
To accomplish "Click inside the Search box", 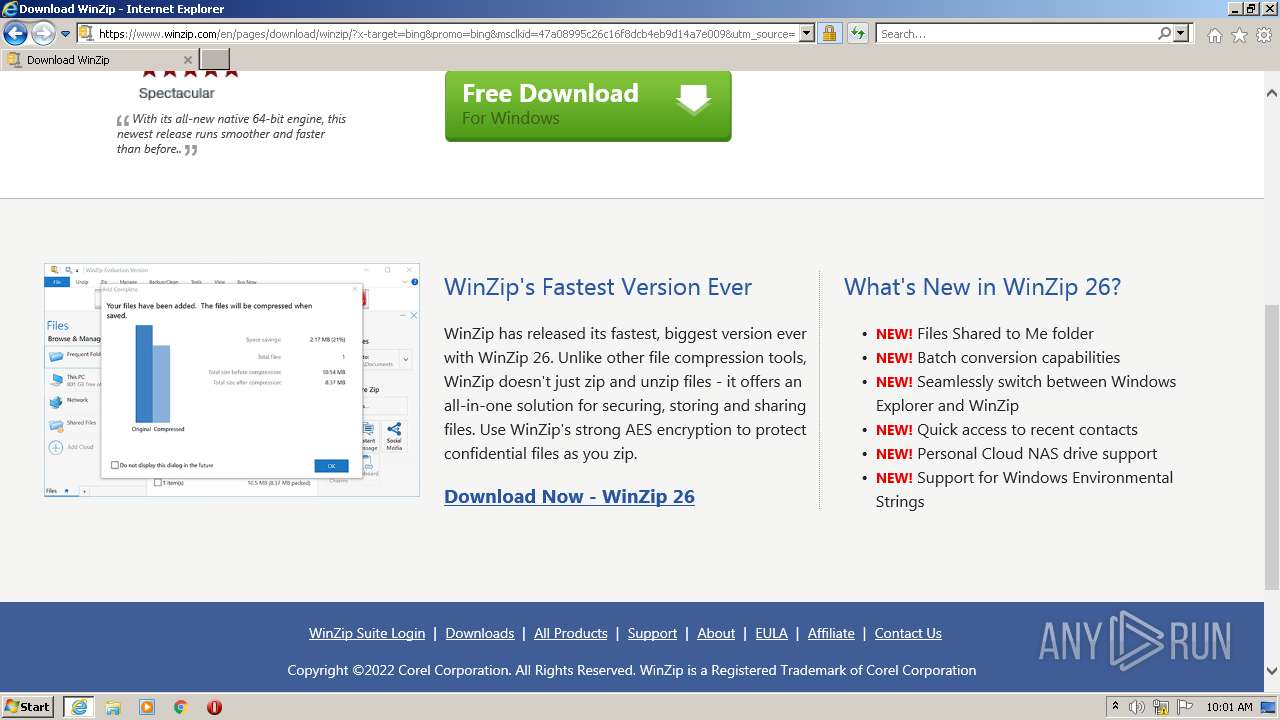I will click(x=1016, y=34).
